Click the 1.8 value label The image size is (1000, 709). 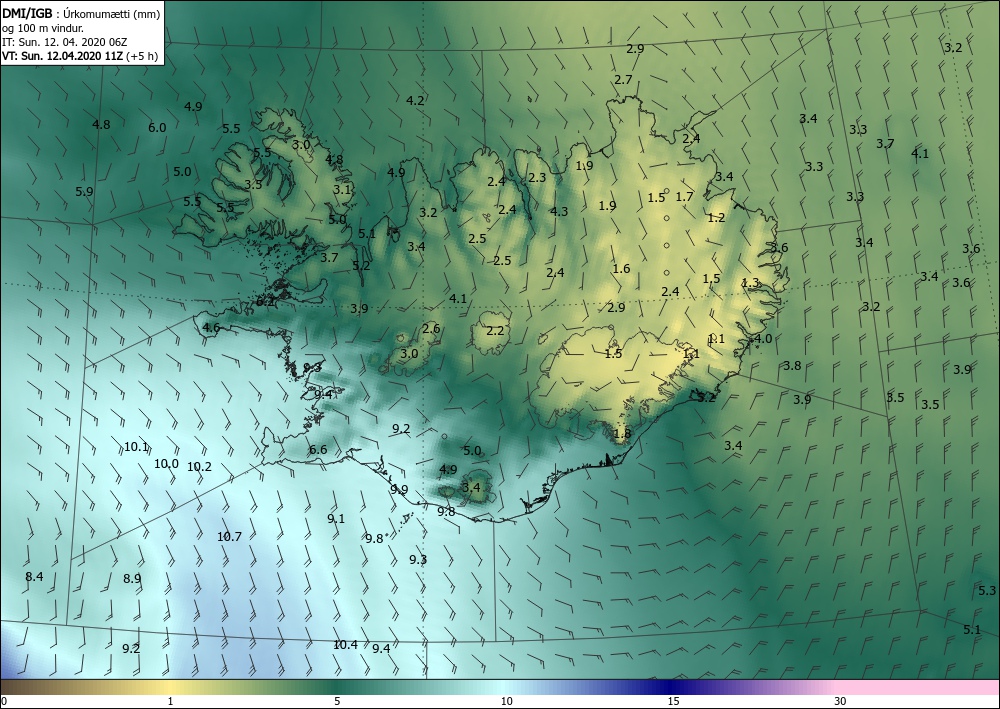click(622, 434)
